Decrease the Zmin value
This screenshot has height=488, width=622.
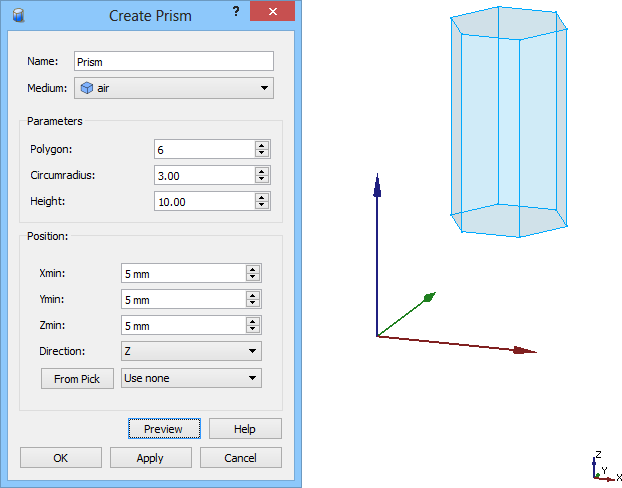[x=253, y=329]
